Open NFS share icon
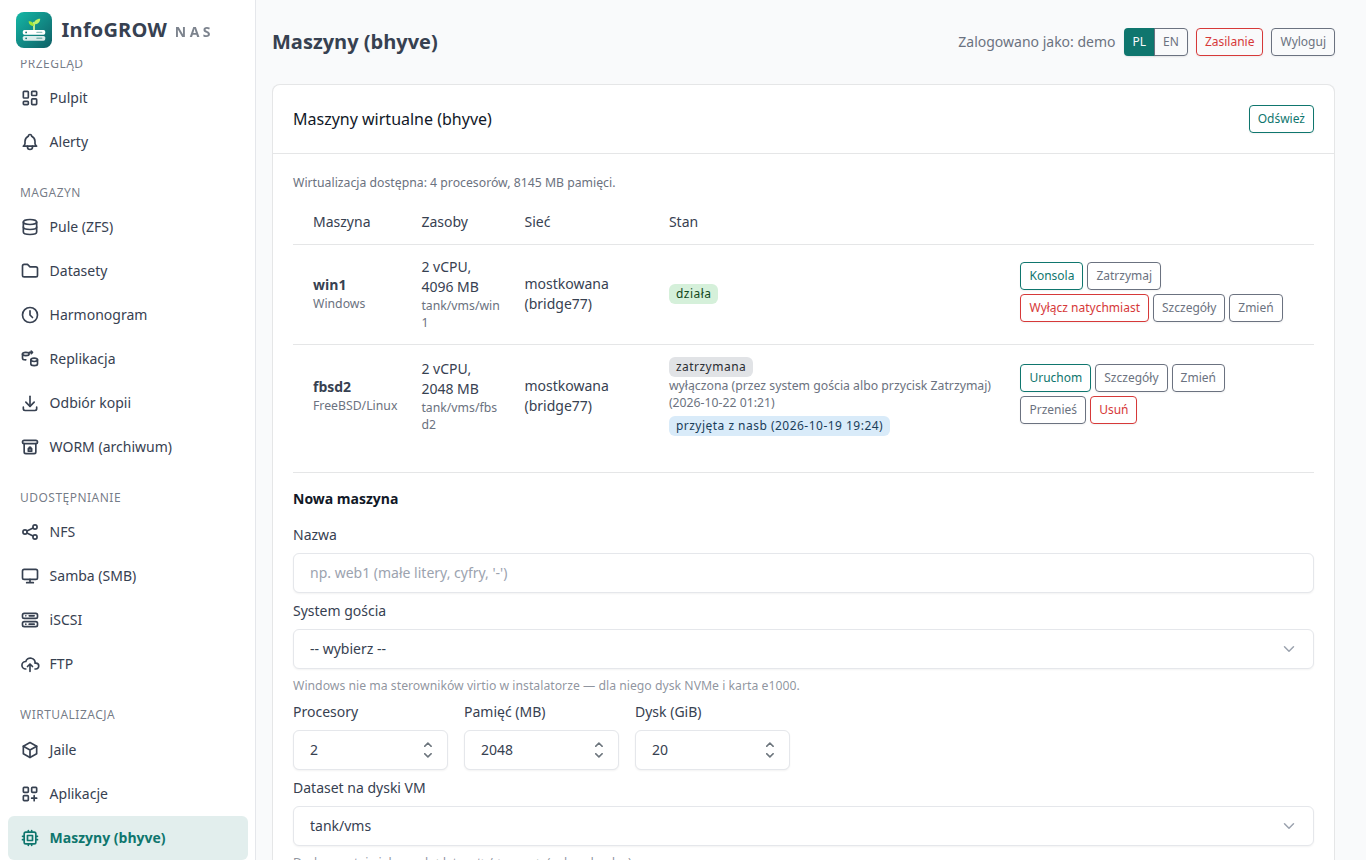The height and width of the screenshot is (860, 1366). (x=30, y=532)
